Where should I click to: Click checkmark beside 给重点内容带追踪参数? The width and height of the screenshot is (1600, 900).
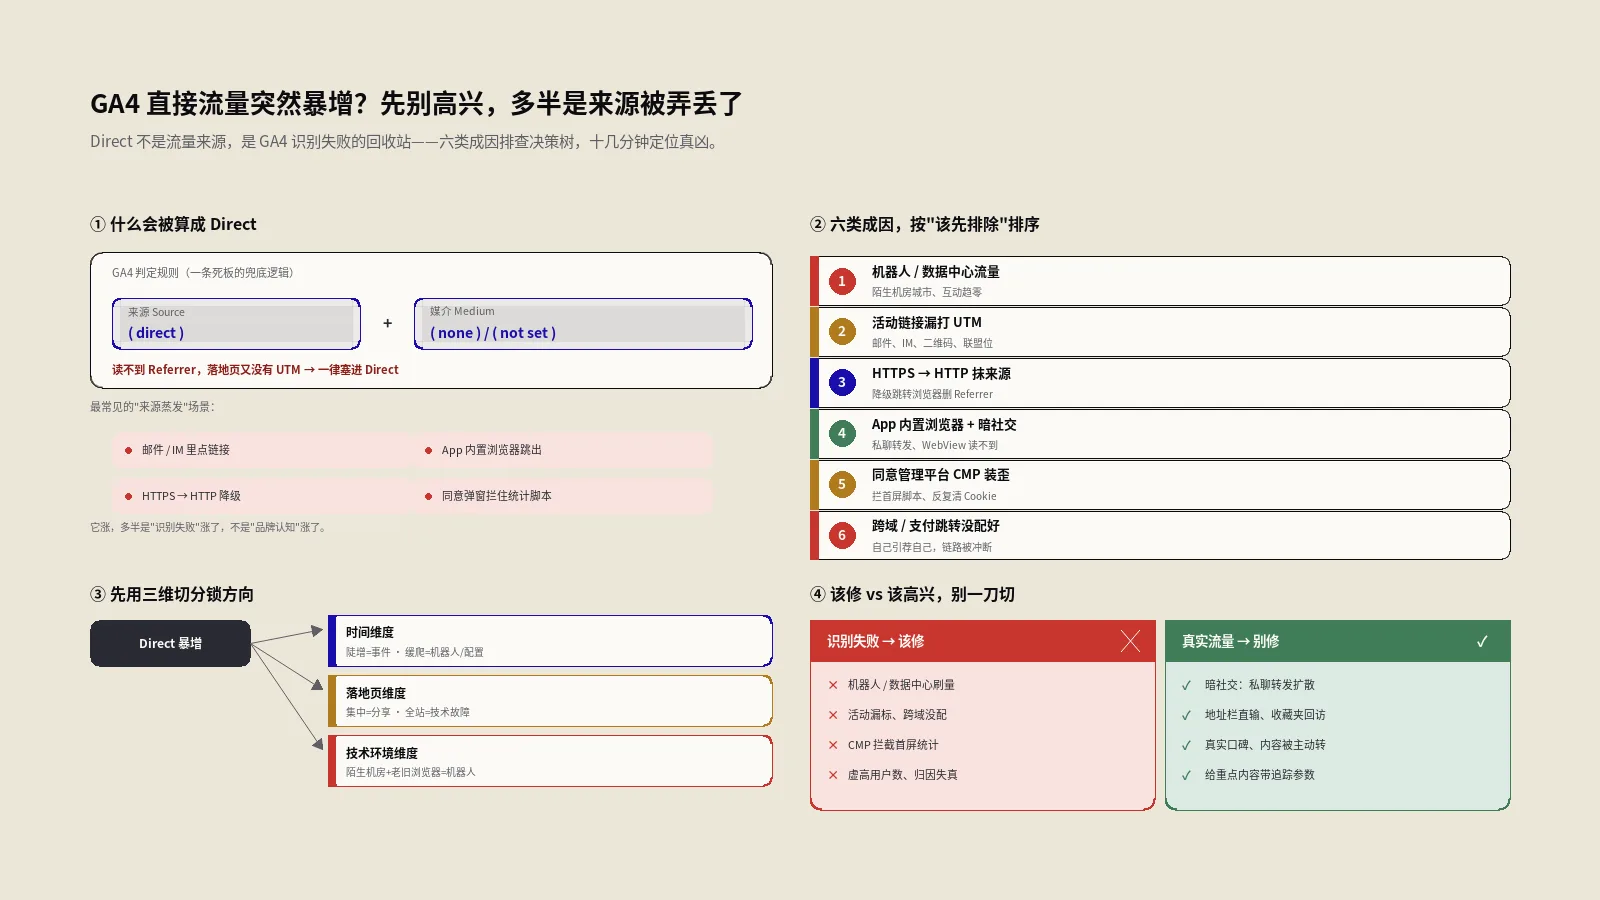[1186, 775]
